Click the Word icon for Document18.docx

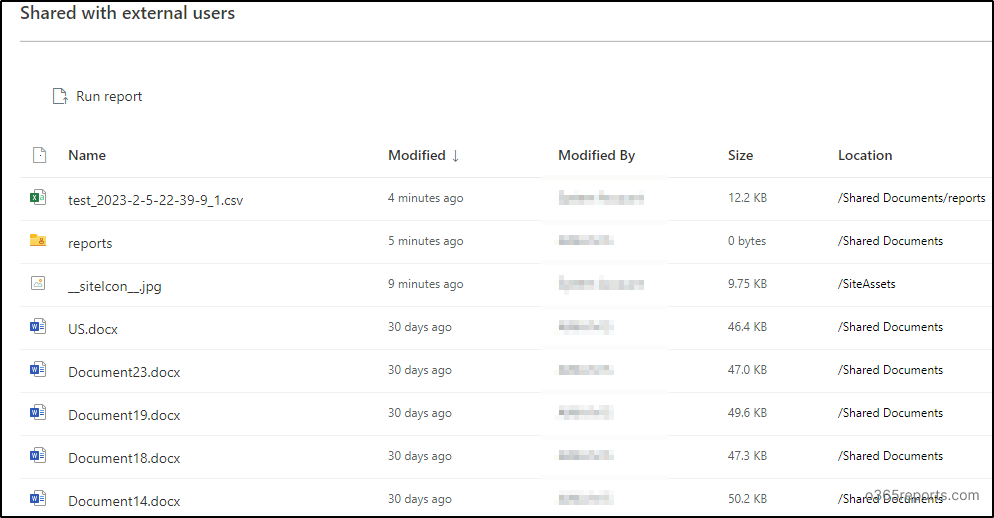[38, 456]
